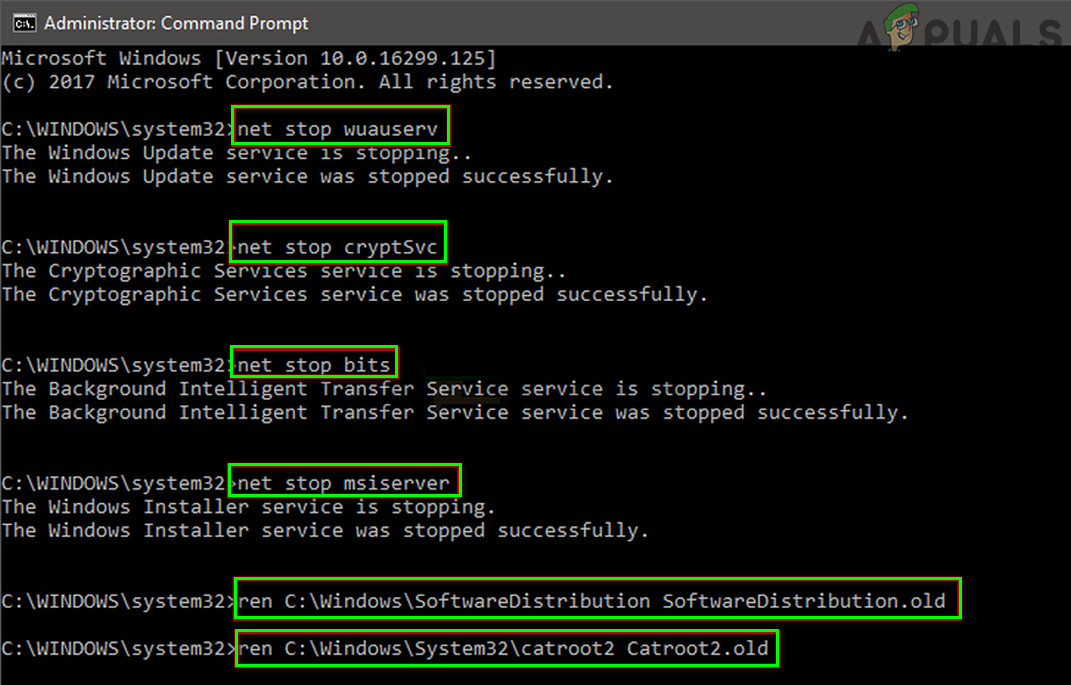The image size is (1071, 685).
Task: Click "Cryptographic Services service was stopped successfully" line
Action: 354,295
